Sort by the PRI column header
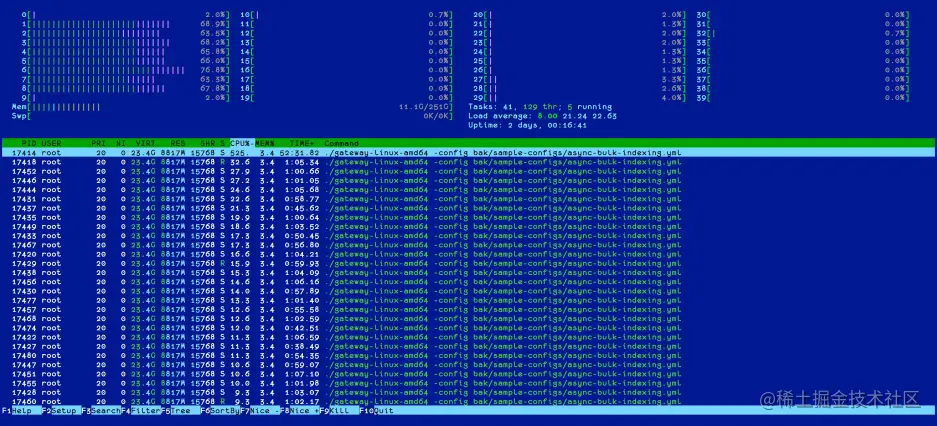 (x=99, y=143)
